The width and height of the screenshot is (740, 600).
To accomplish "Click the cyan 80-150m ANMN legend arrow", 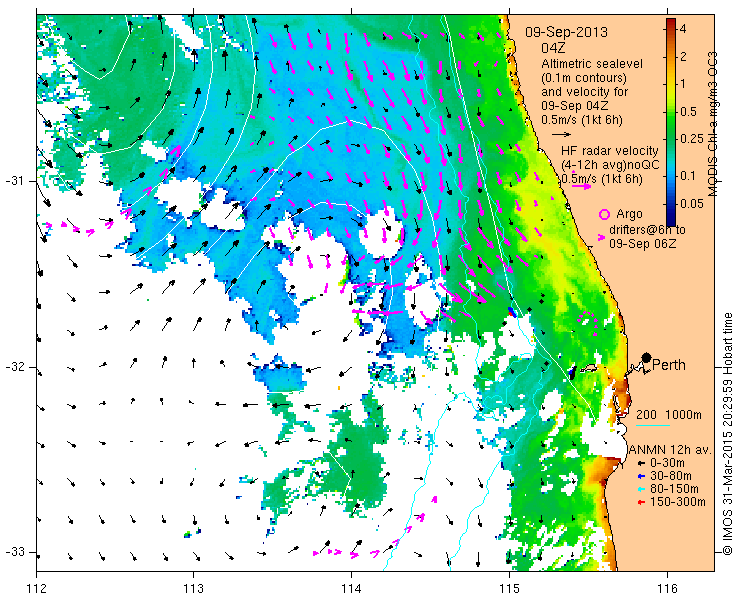I will point(641,489).
